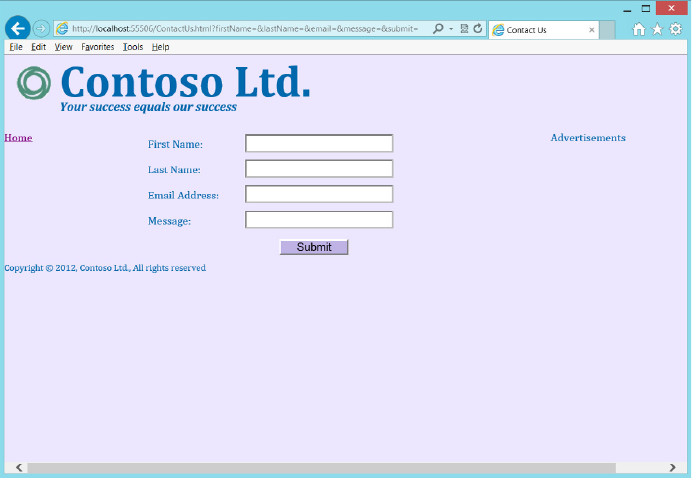Open the Help menu
The width and height of the screenshot is (692, 478).
pyautogui.click(x=160, y=47)
